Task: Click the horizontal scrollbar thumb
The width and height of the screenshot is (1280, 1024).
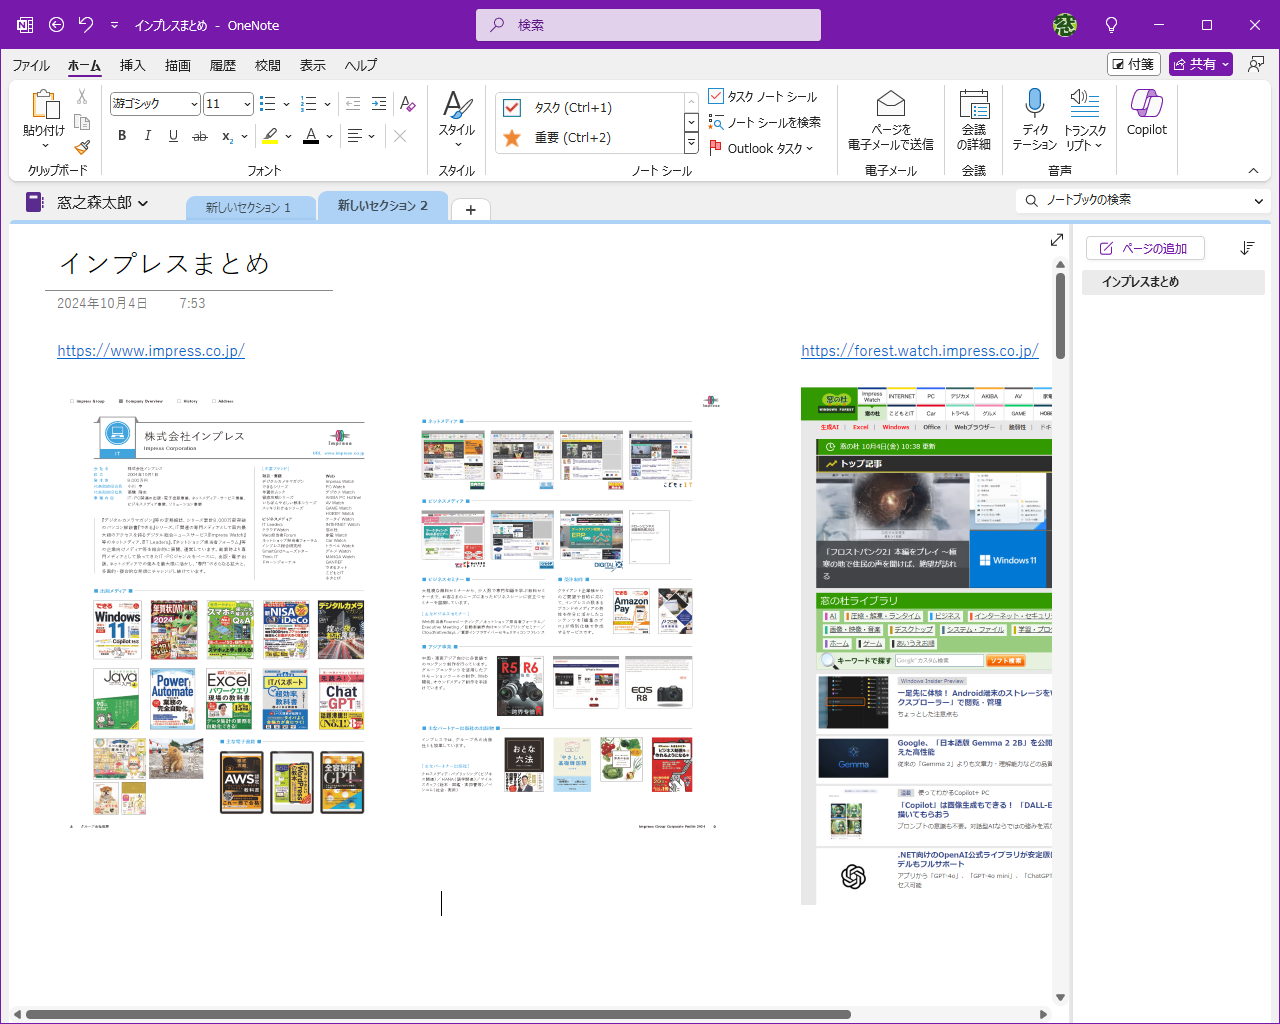Action: click(438, 1014)
